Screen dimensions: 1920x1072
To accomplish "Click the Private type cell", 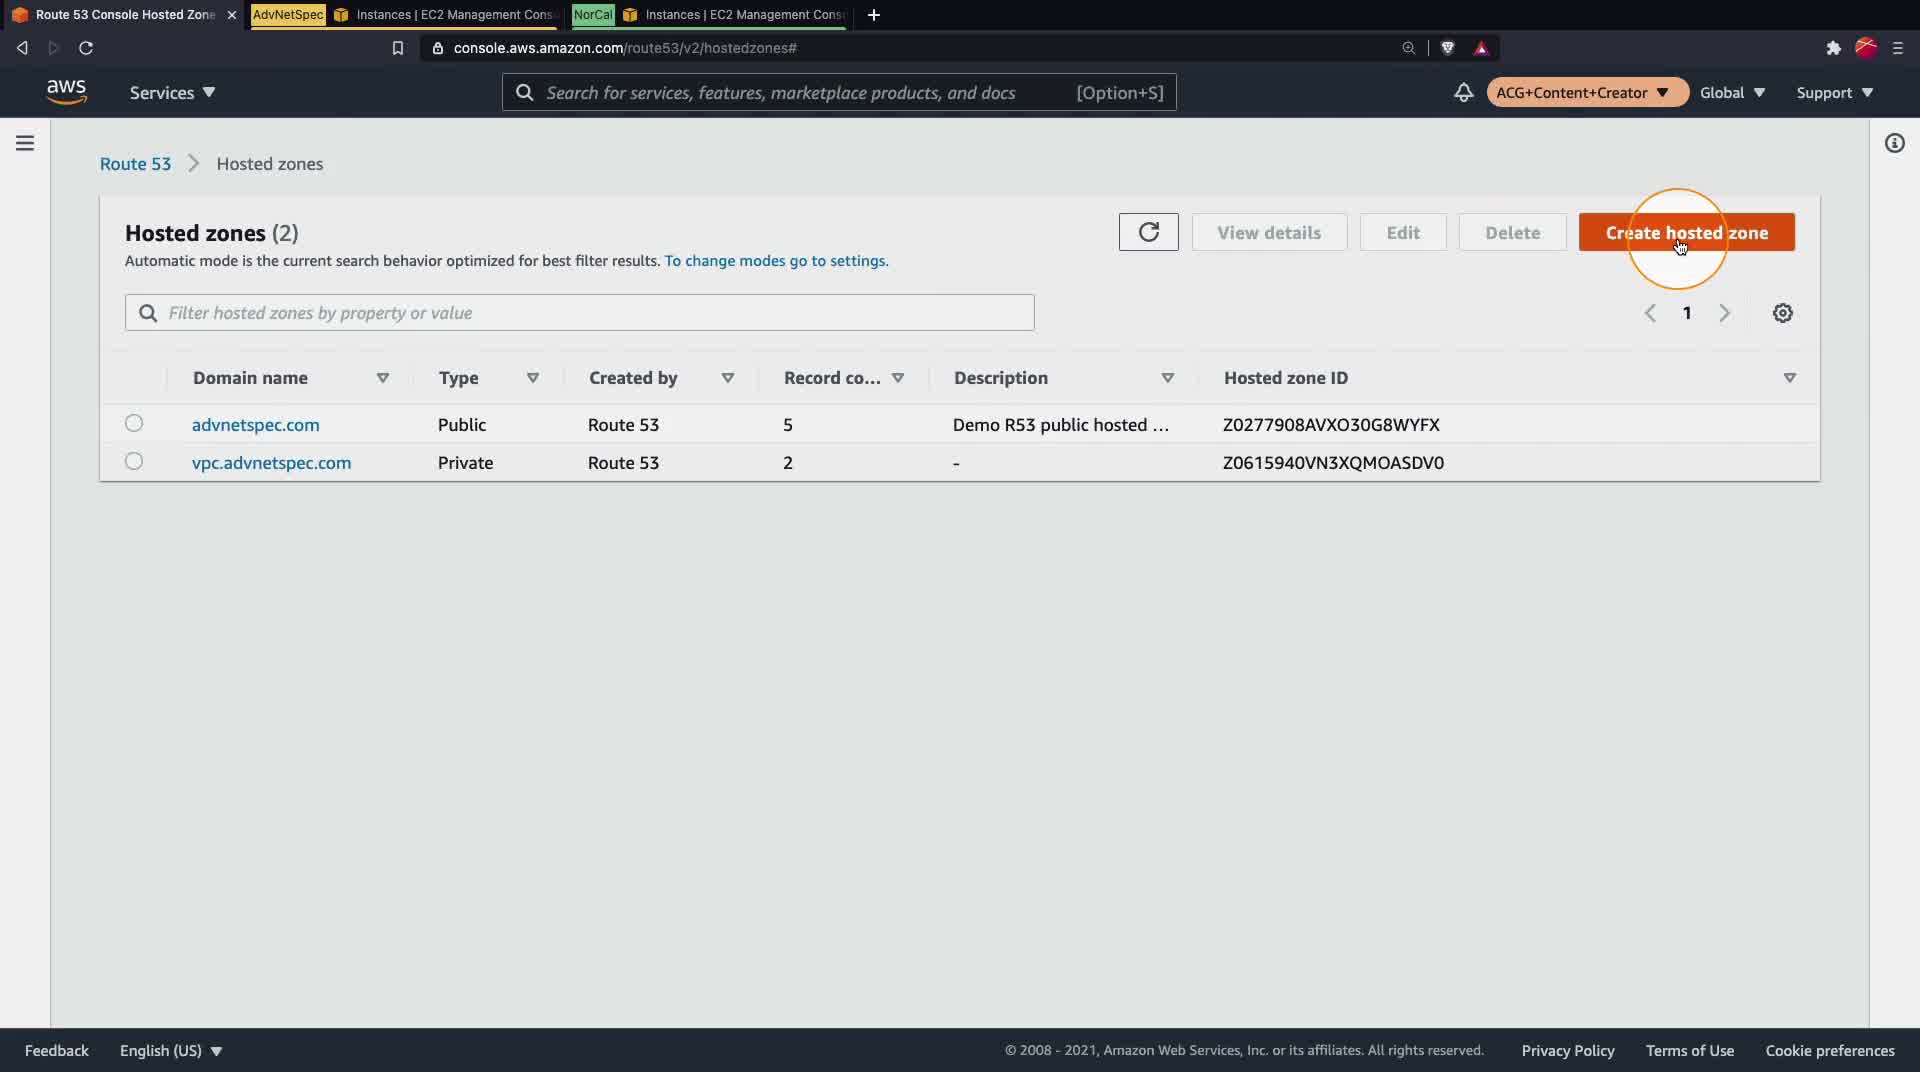I will coord(465,462).
